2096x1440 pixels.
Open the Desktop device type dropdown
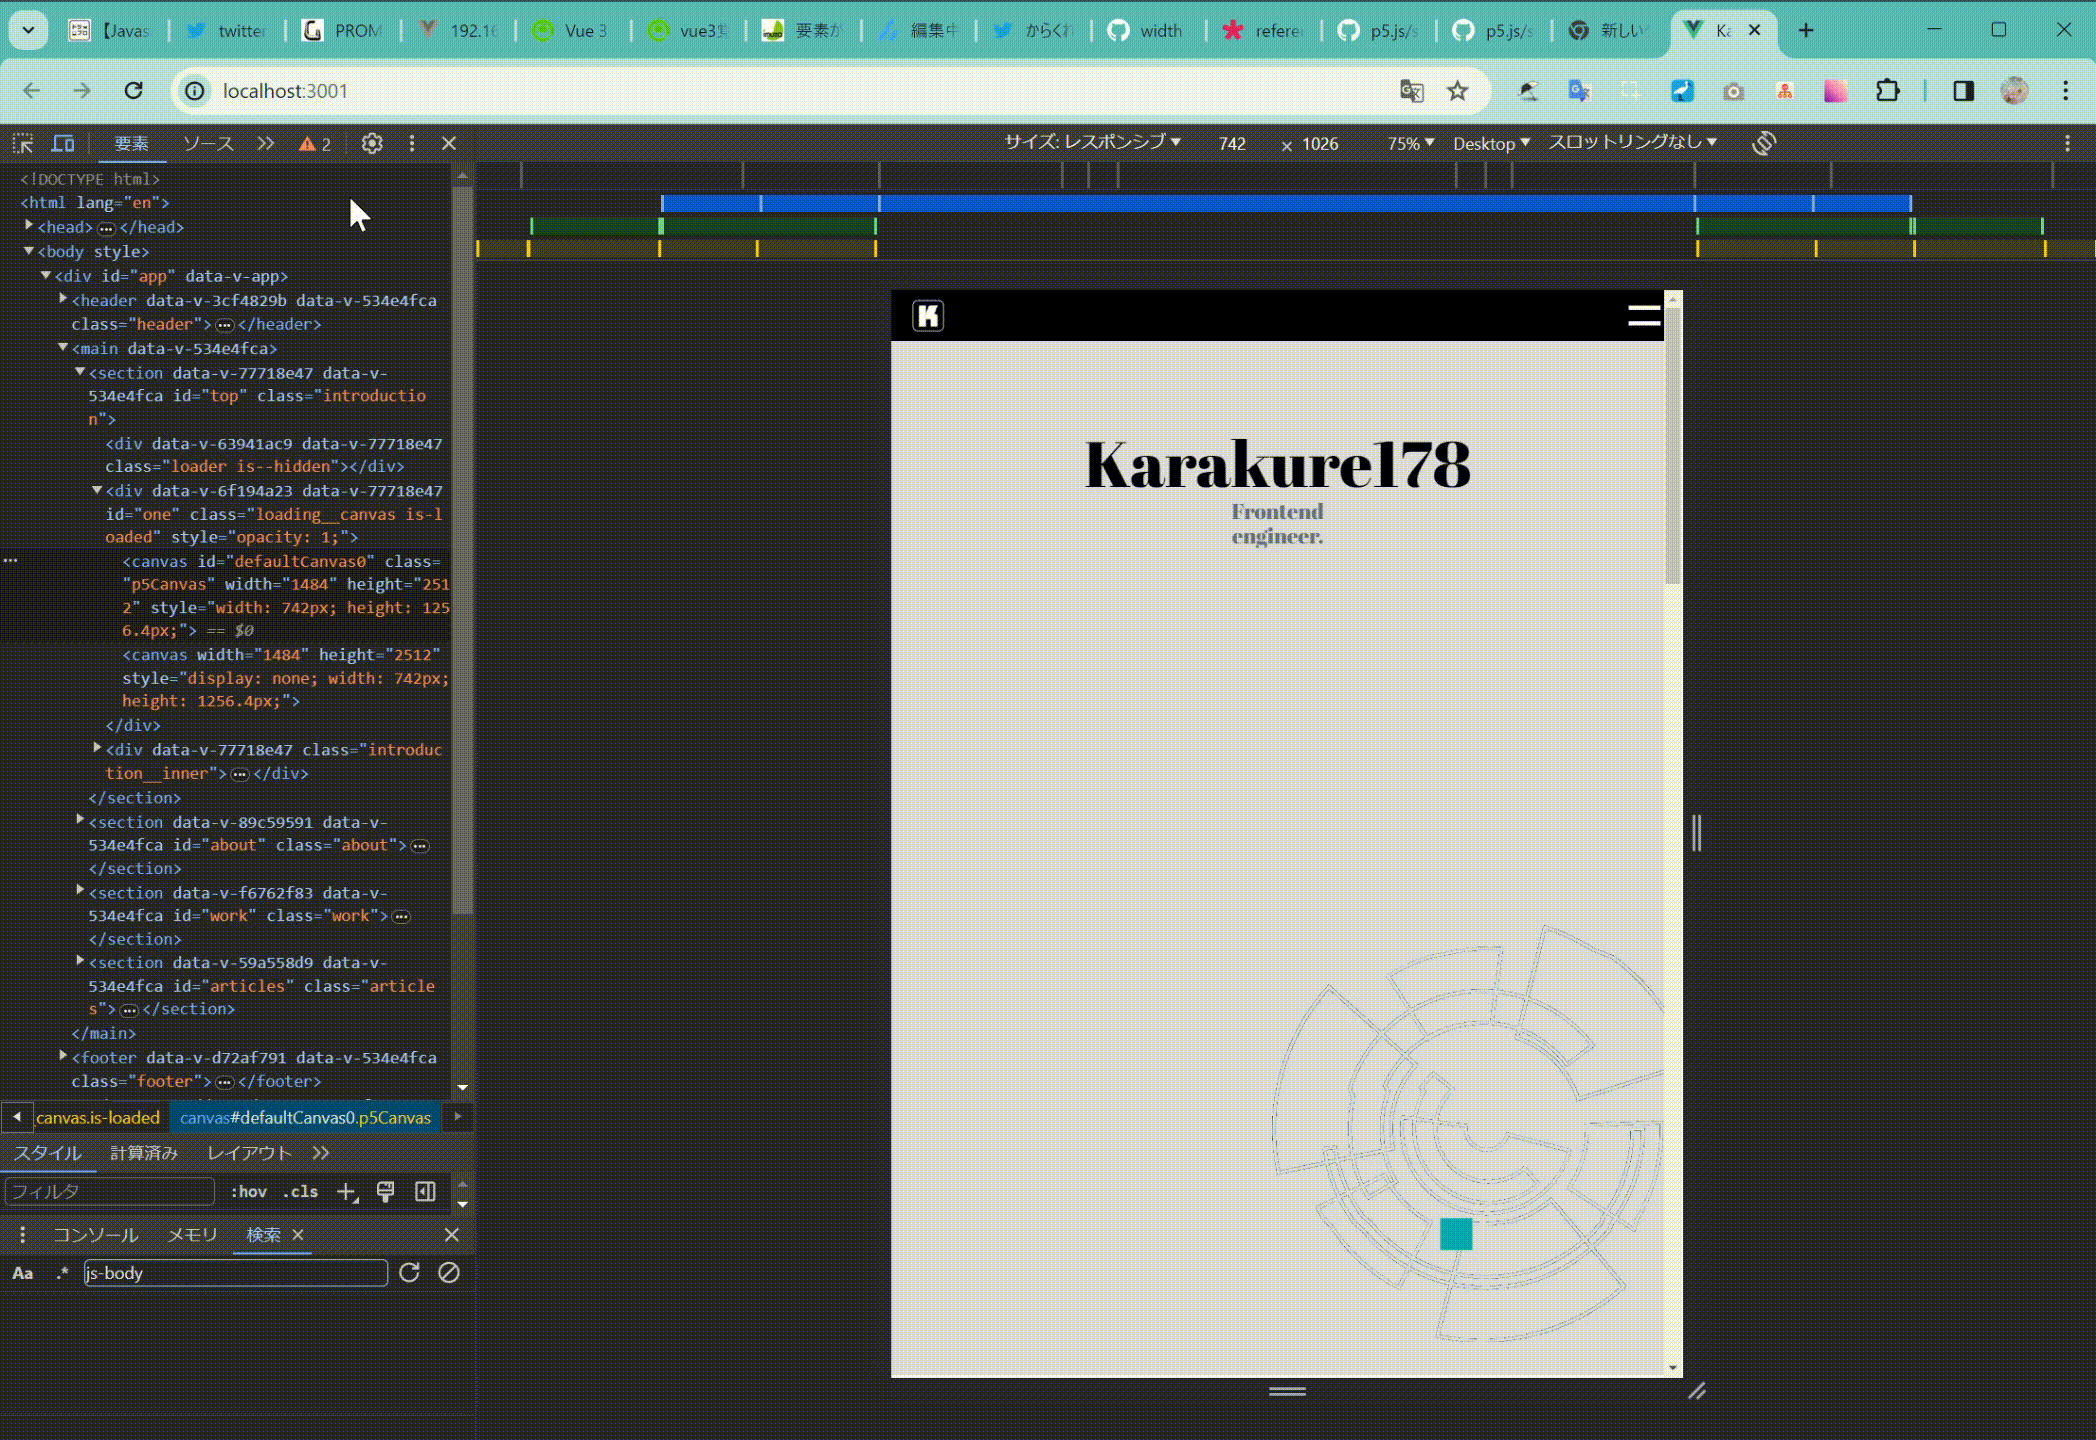click(1491, 144)
